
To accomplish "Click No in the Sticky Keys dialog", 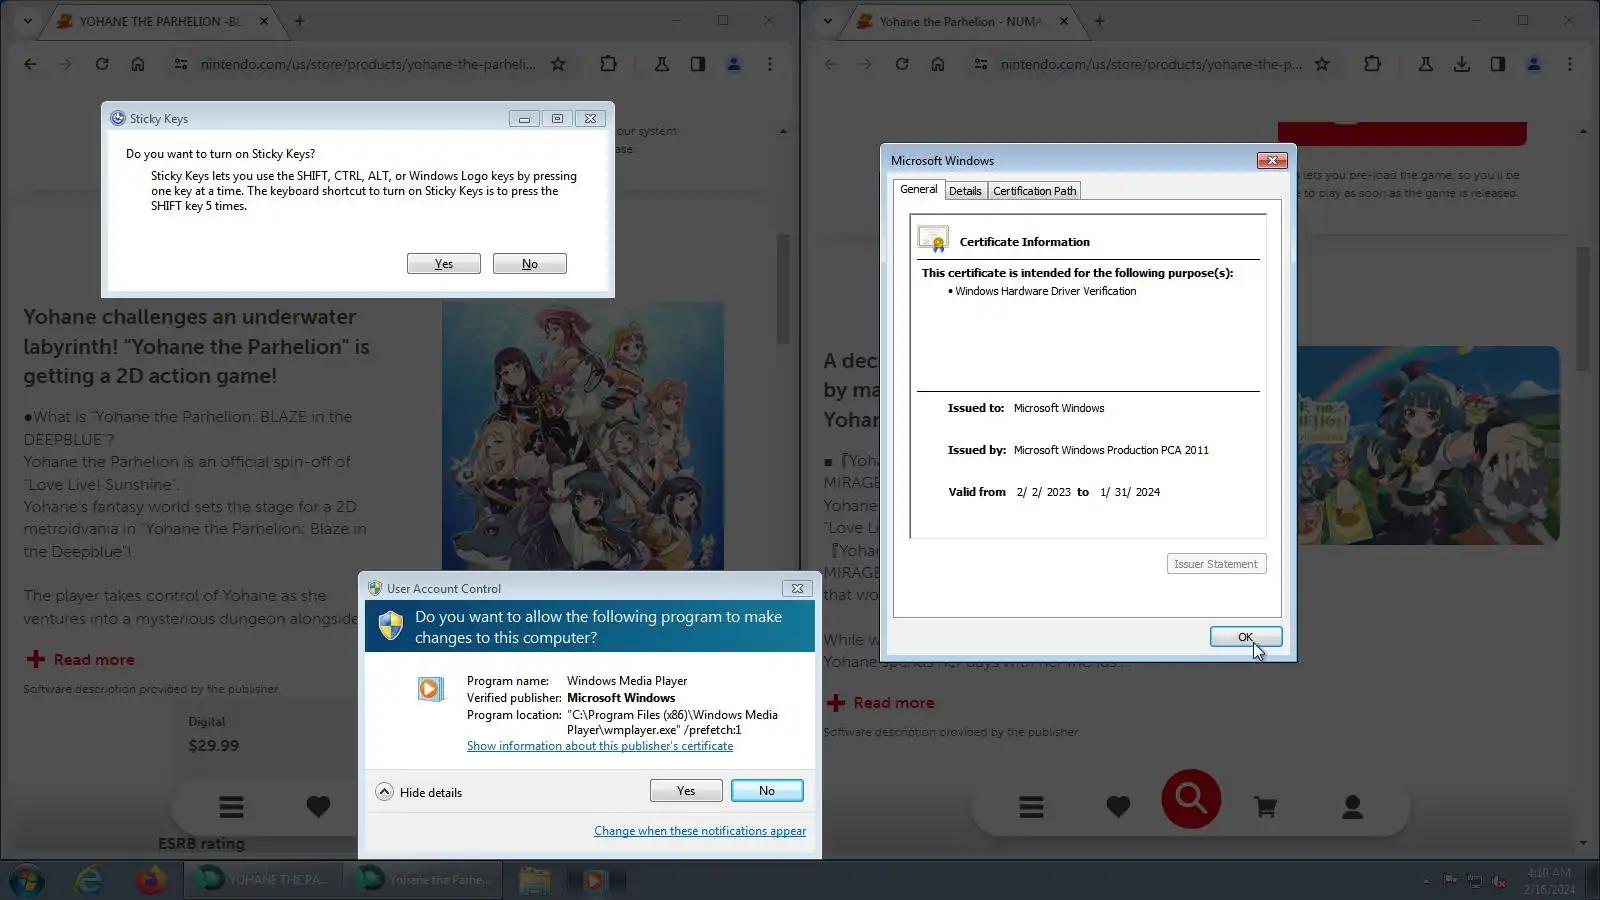I will [530, 264].
